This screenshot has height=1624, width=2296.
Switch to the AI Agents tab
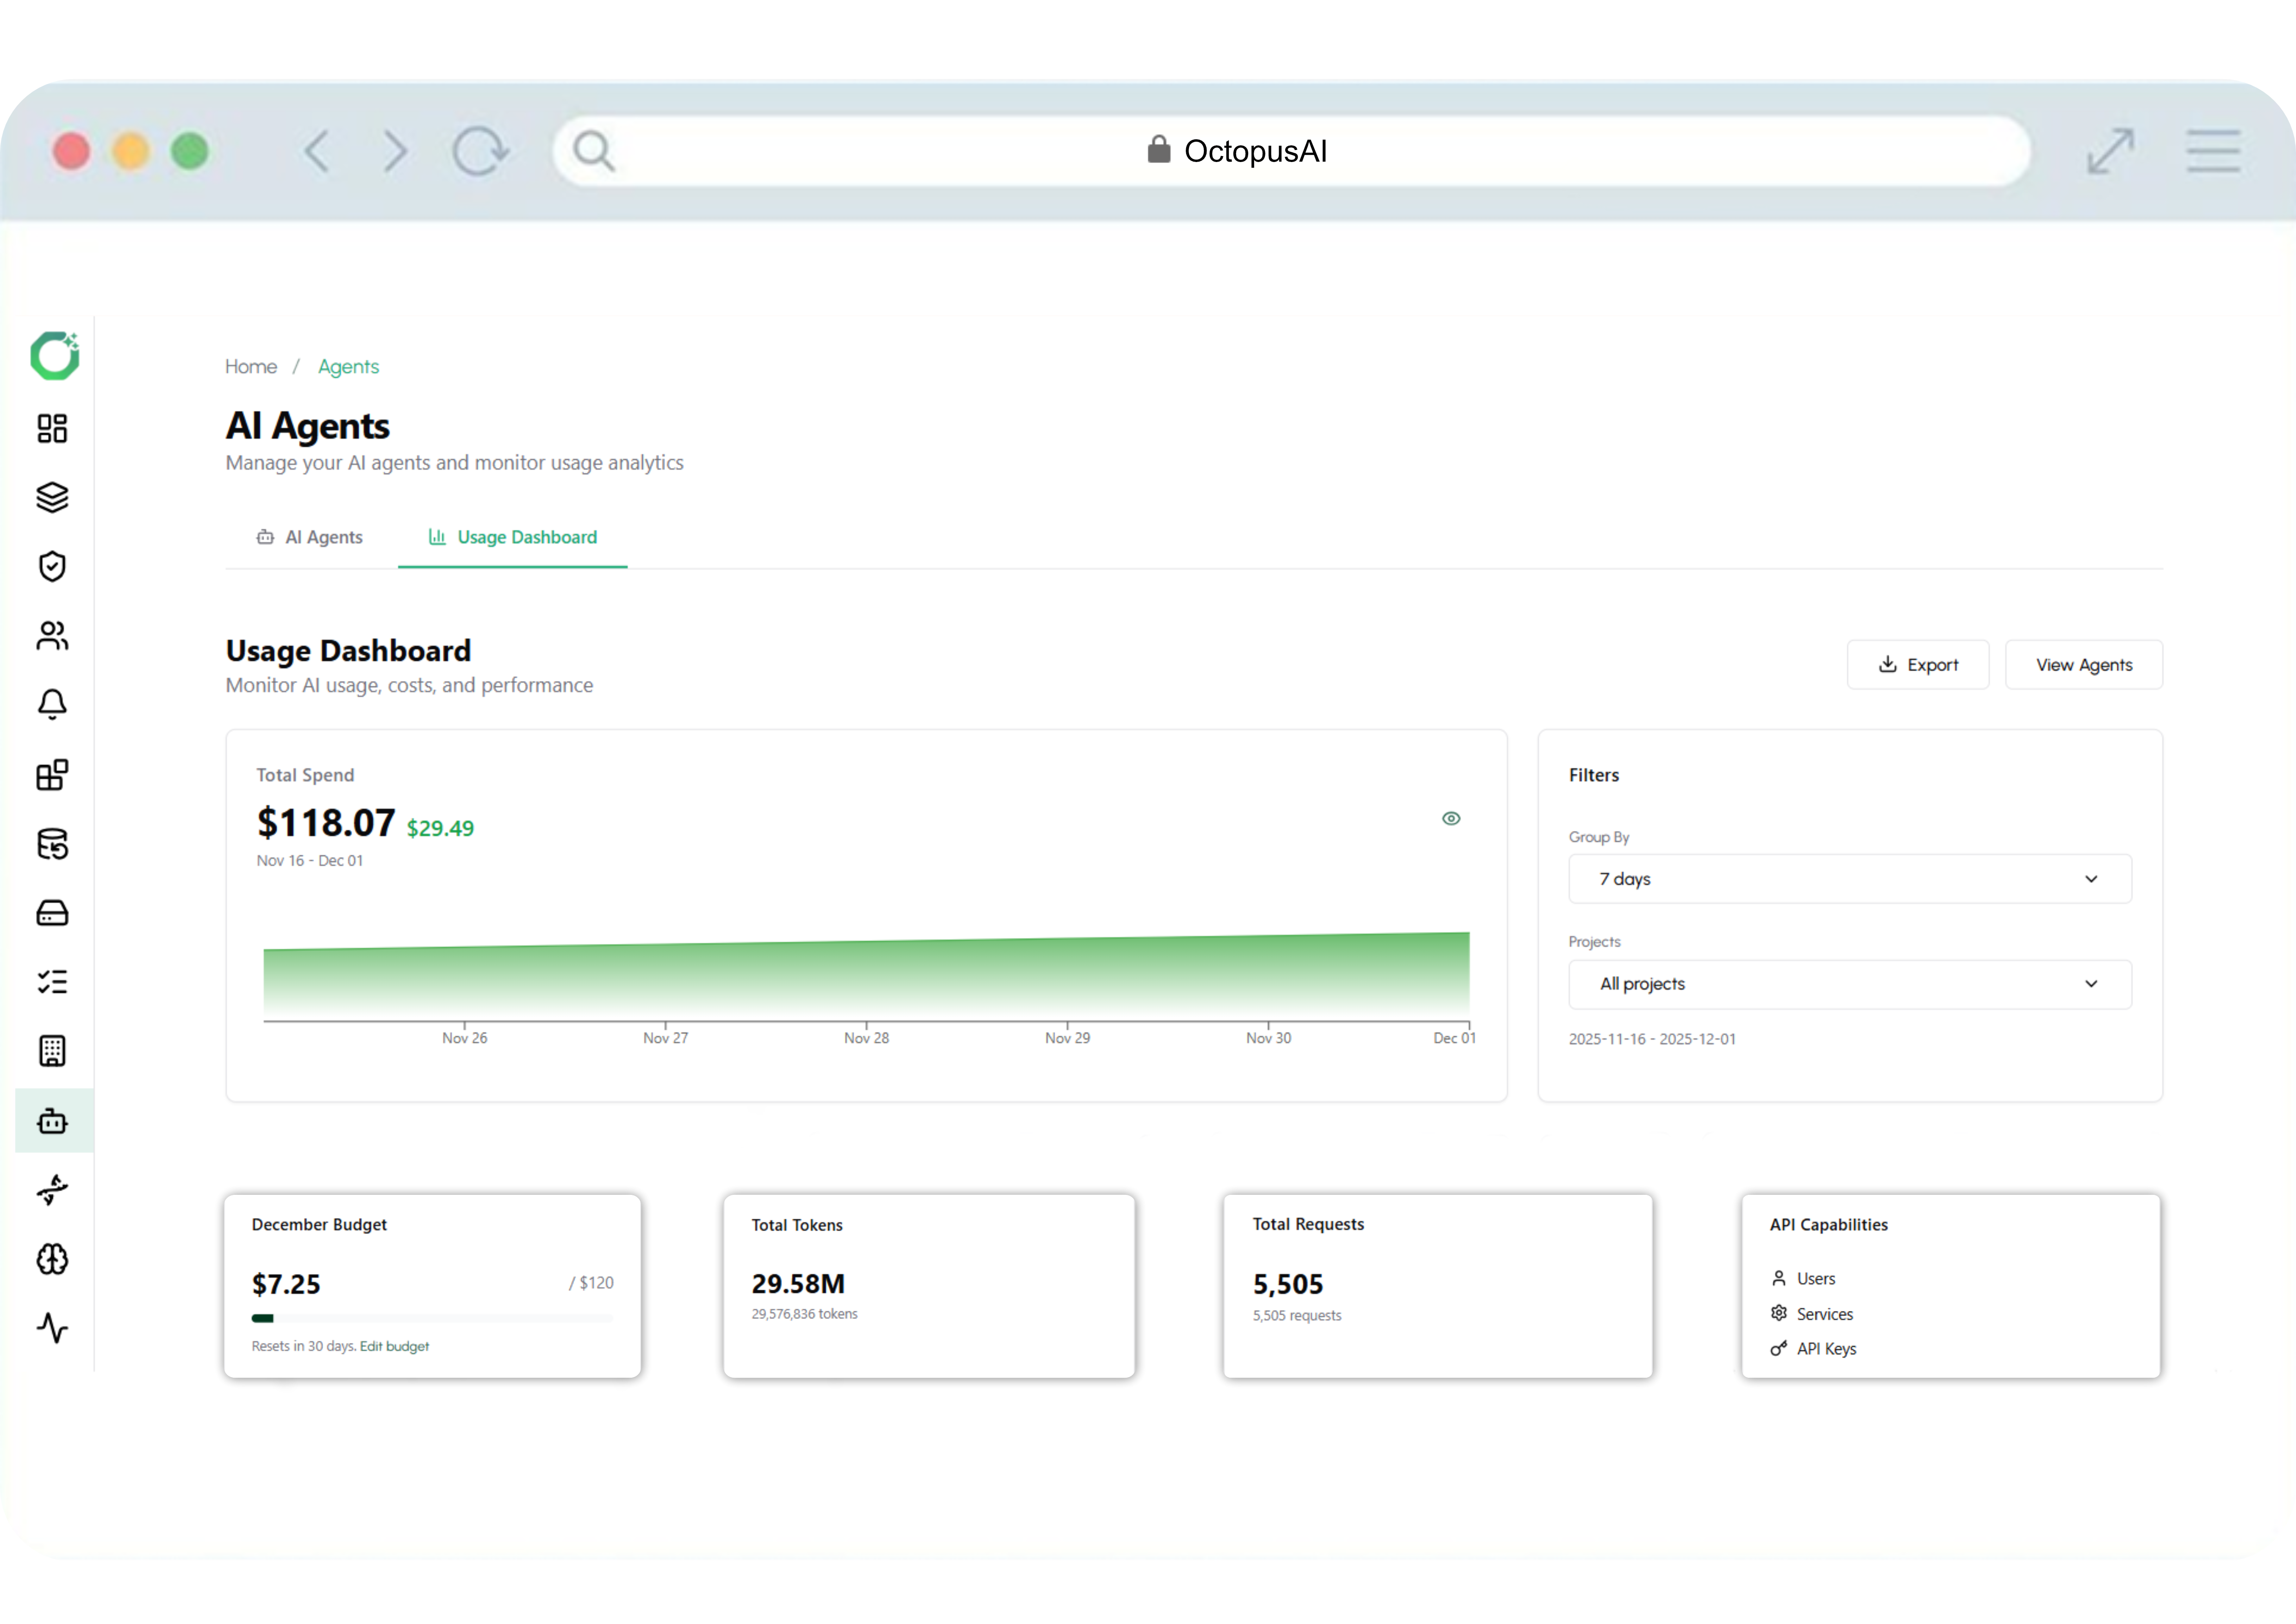click(x=310, y=537)
